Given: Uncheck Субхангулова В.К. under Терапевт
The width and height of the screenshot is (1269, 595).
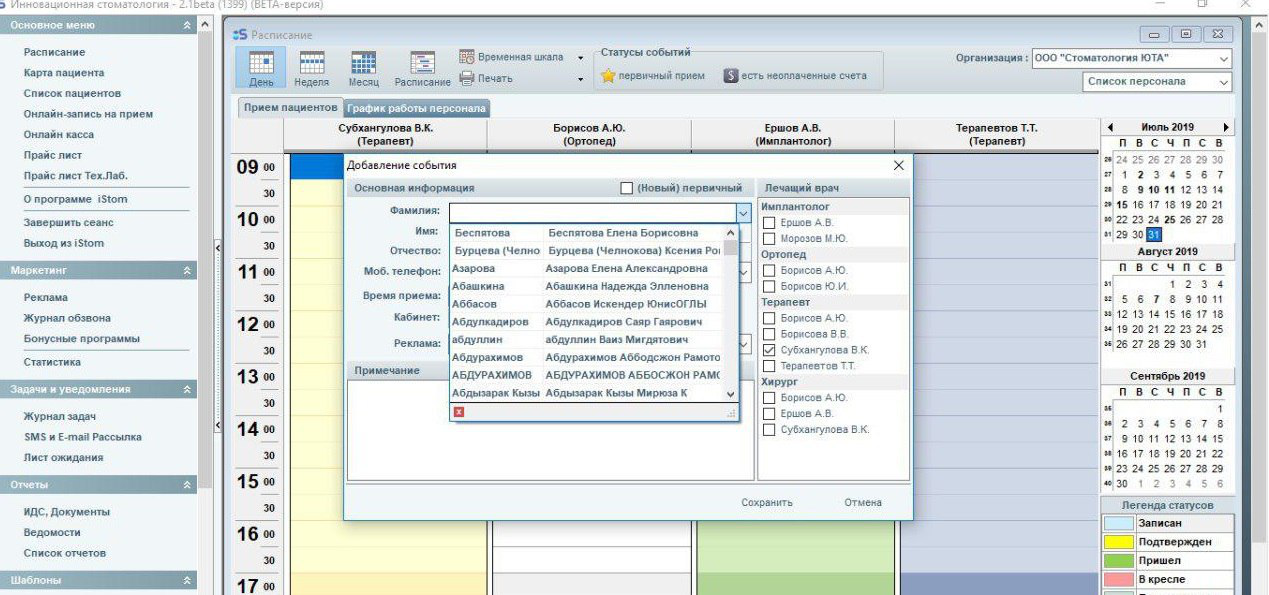Looking at the screenshot, I should coord(769,350).
